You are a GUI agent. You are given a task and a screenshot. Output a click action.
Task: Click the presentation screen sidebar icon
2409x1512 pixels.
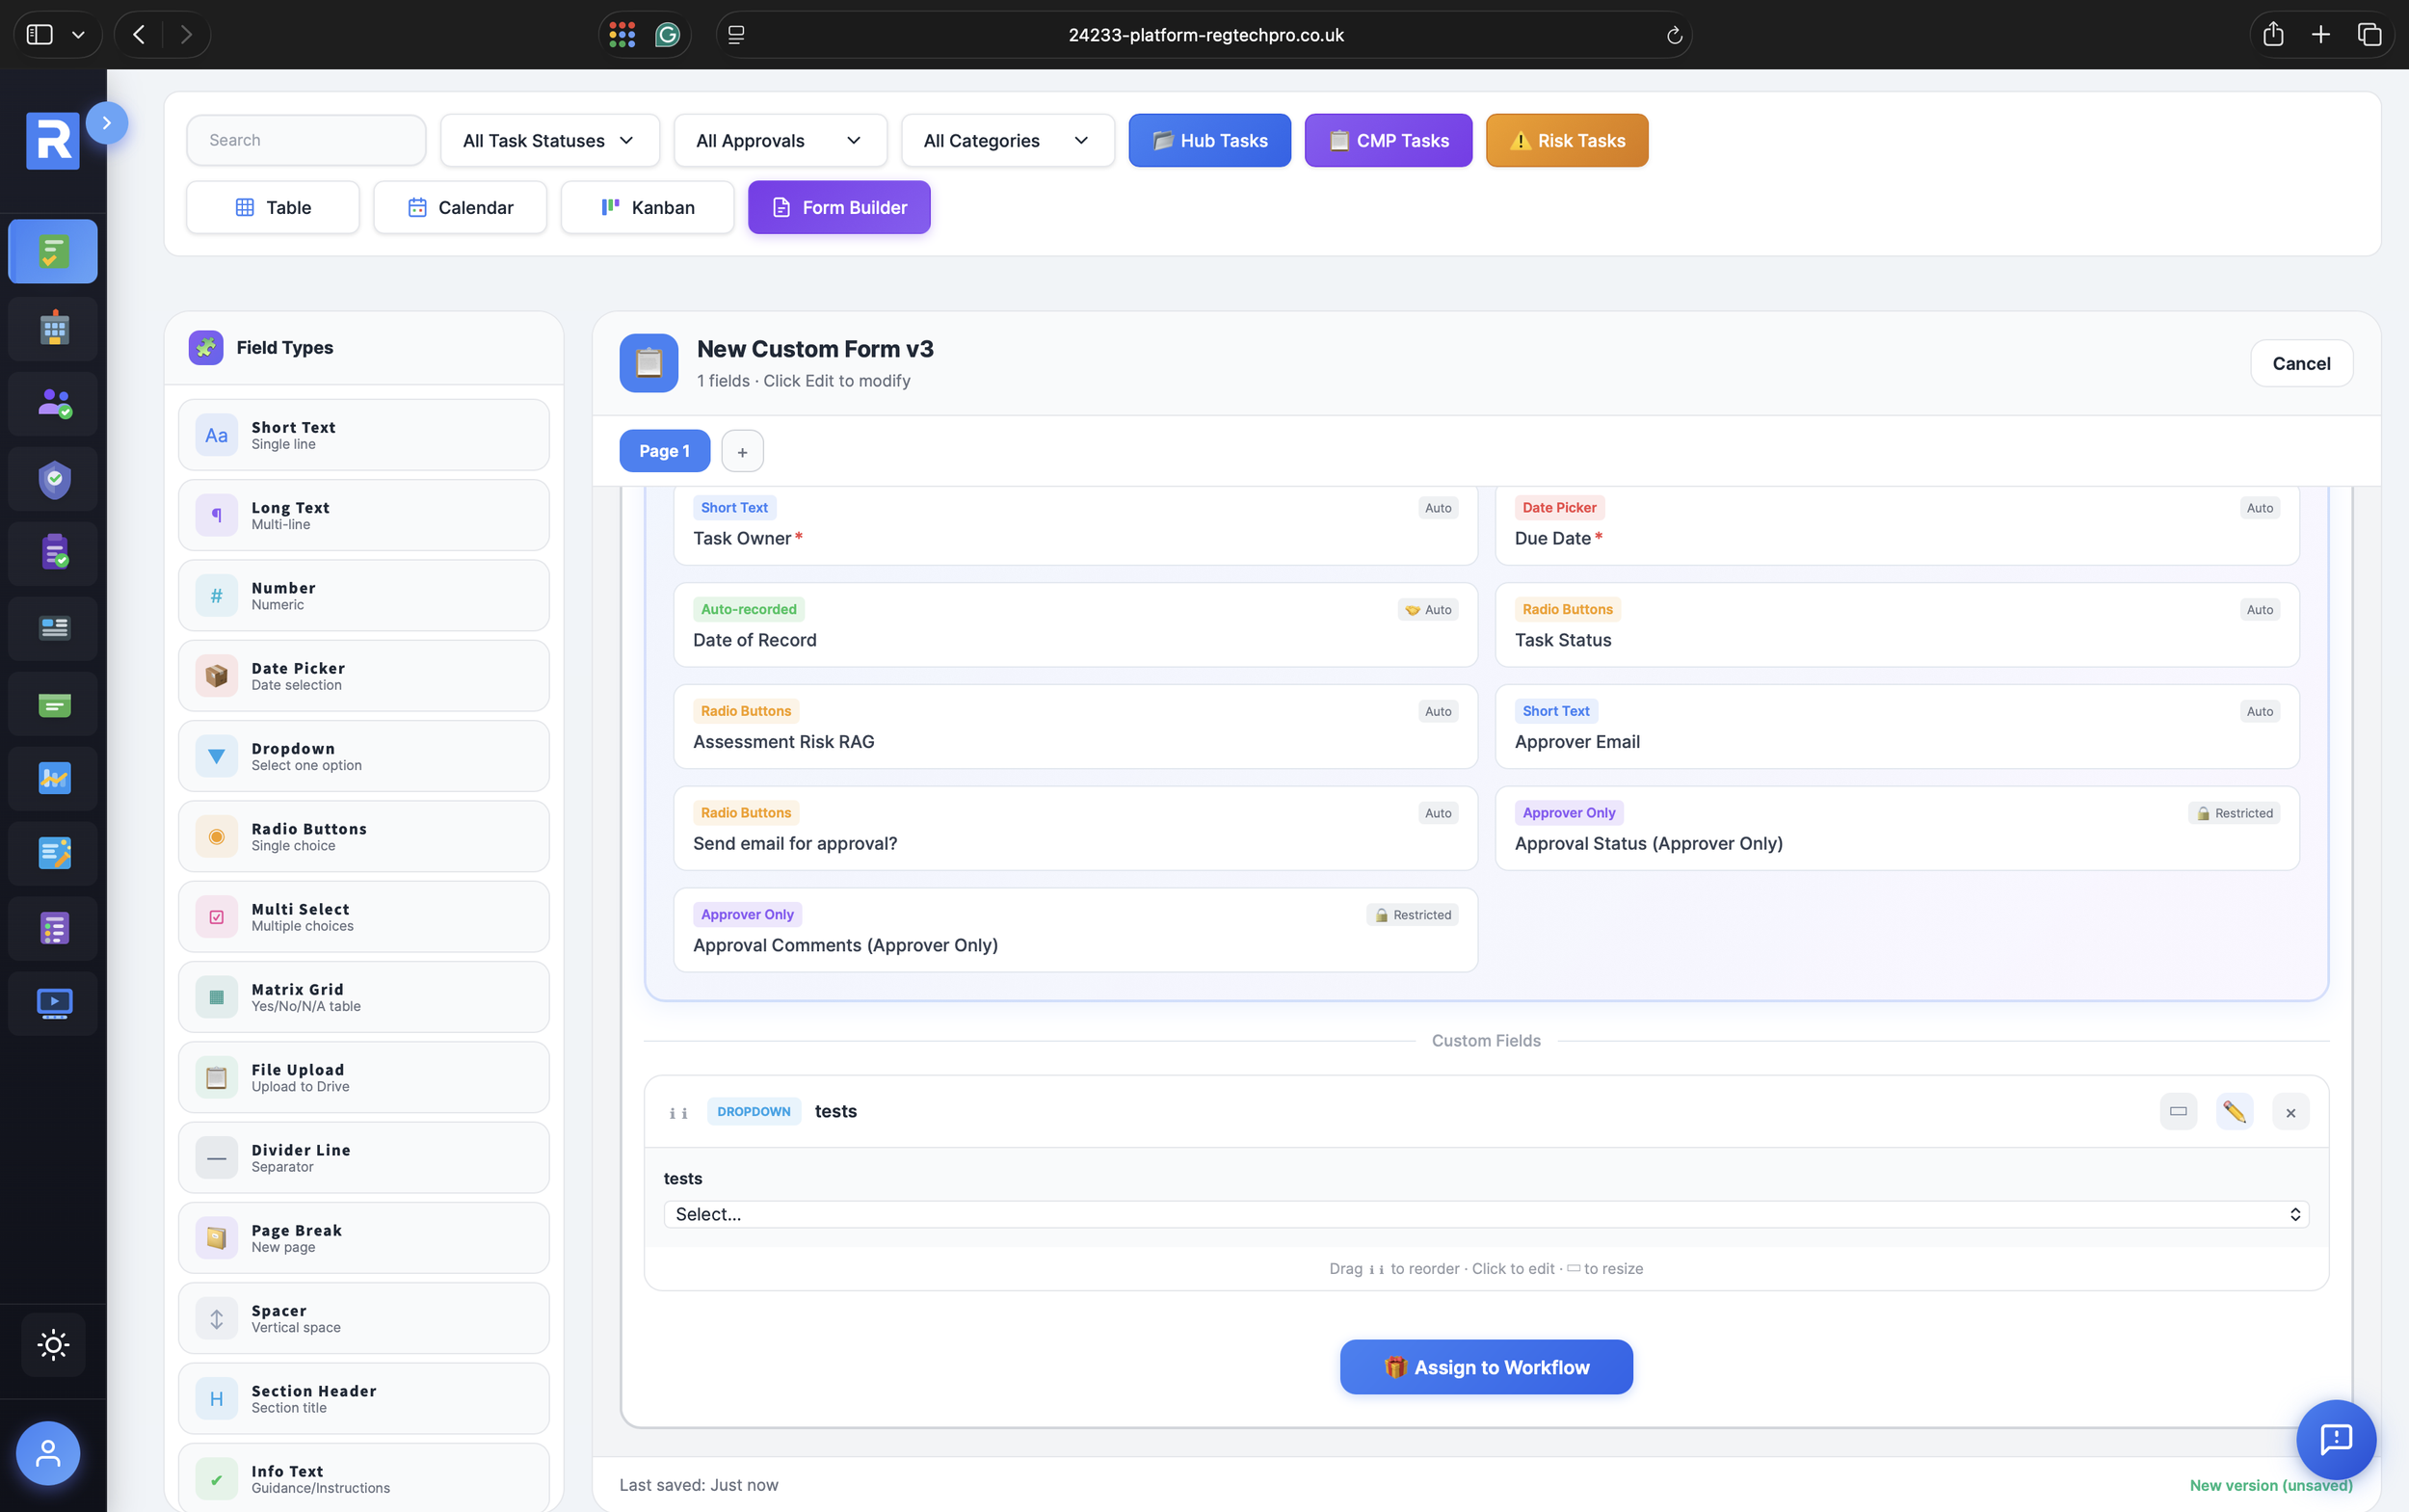(x=54, y=1002)
